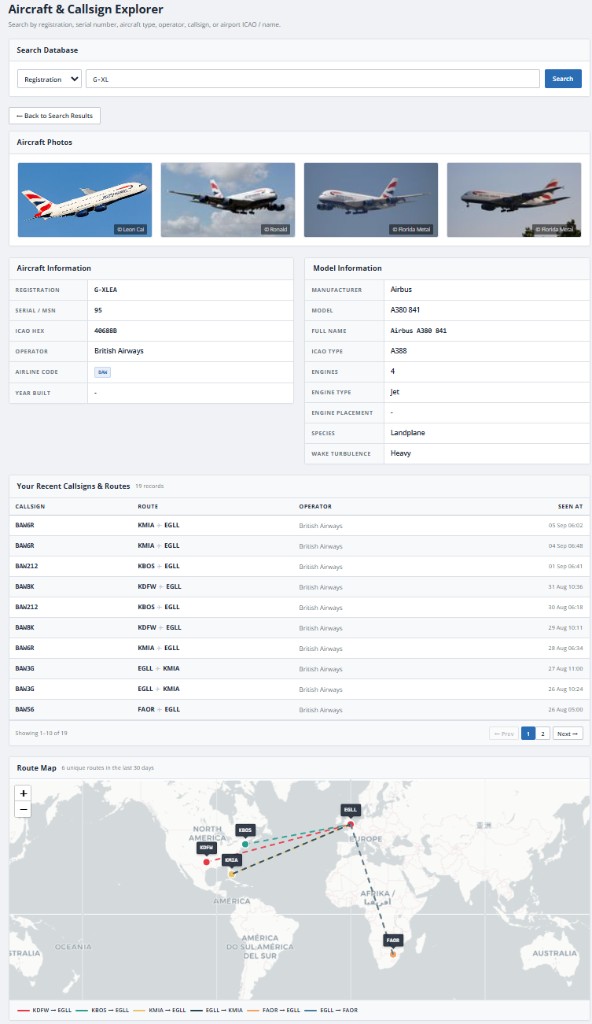Click the species value Landplane
The width and height of the screenshot is (592, 1024).
pos(408,433)
